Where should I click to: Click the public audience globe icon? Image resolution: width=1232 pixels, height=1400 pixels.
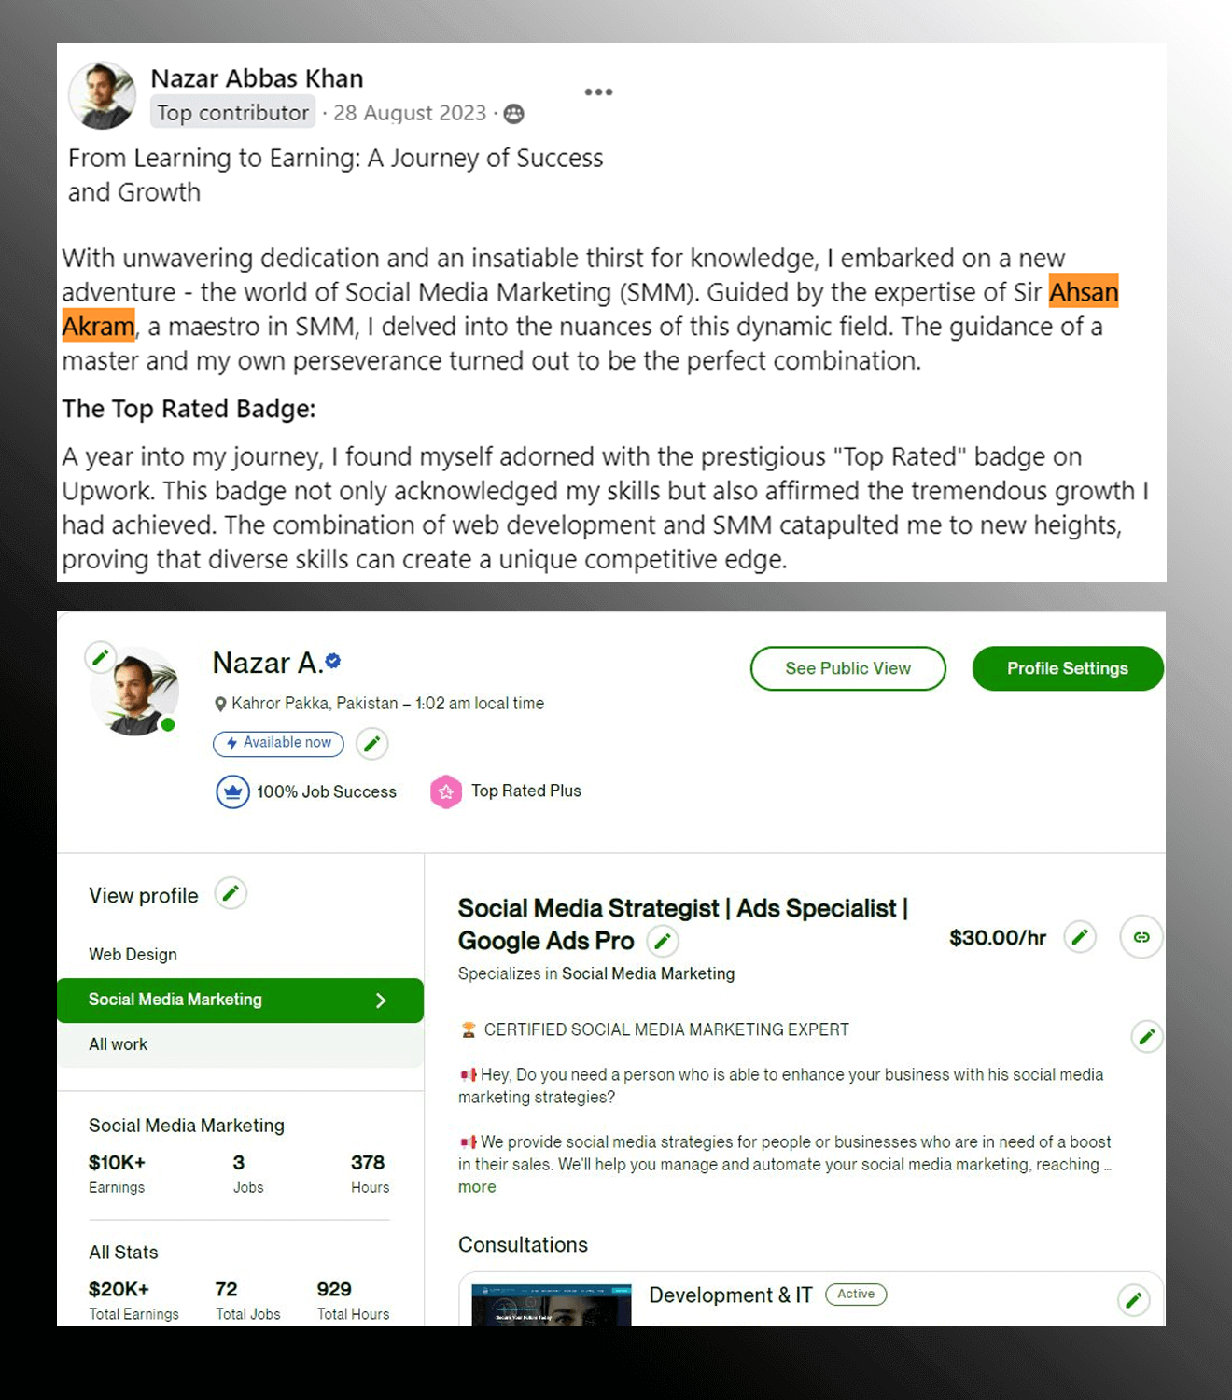point(514,114)
